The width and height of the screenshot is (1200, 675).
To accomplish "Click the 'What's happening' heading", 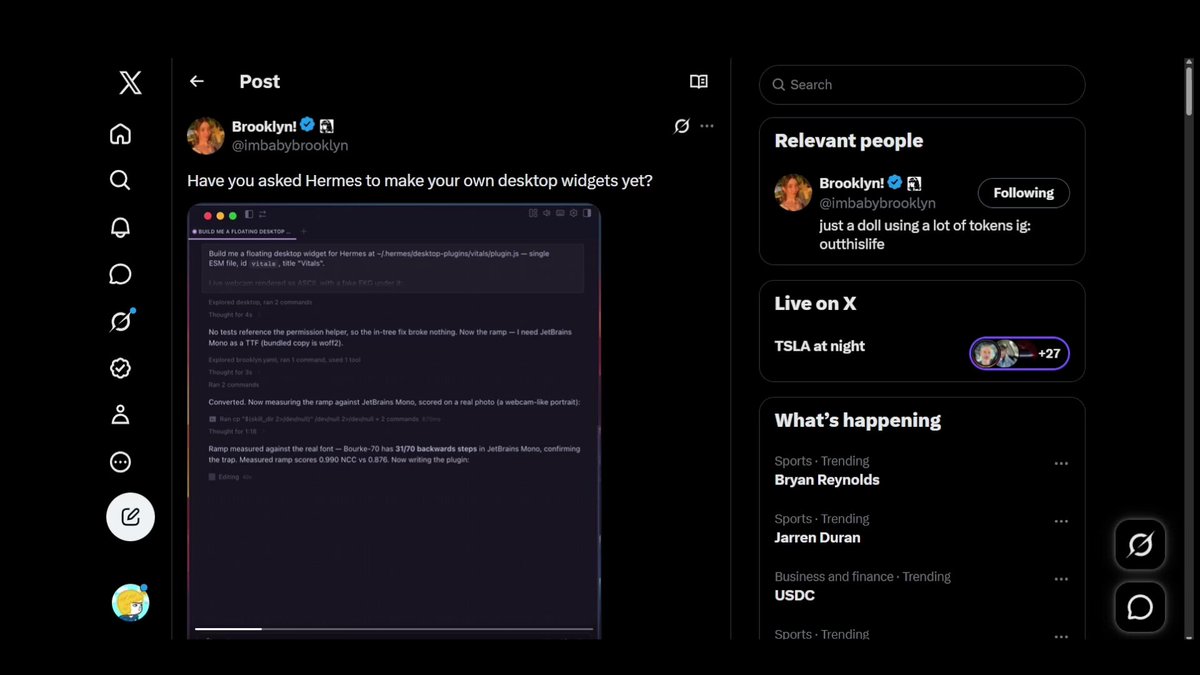I will 858,420.
